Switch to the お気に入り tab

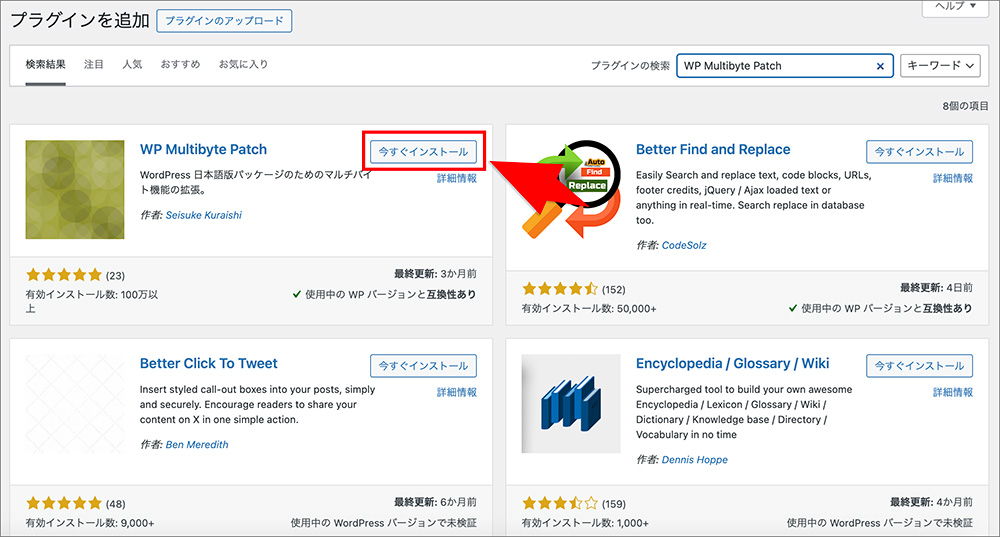point(243,64)
